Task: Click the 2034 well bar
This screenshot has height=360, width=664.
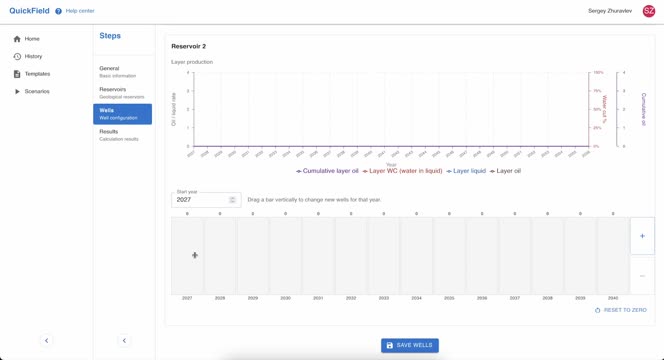Action: click(416, 256)
